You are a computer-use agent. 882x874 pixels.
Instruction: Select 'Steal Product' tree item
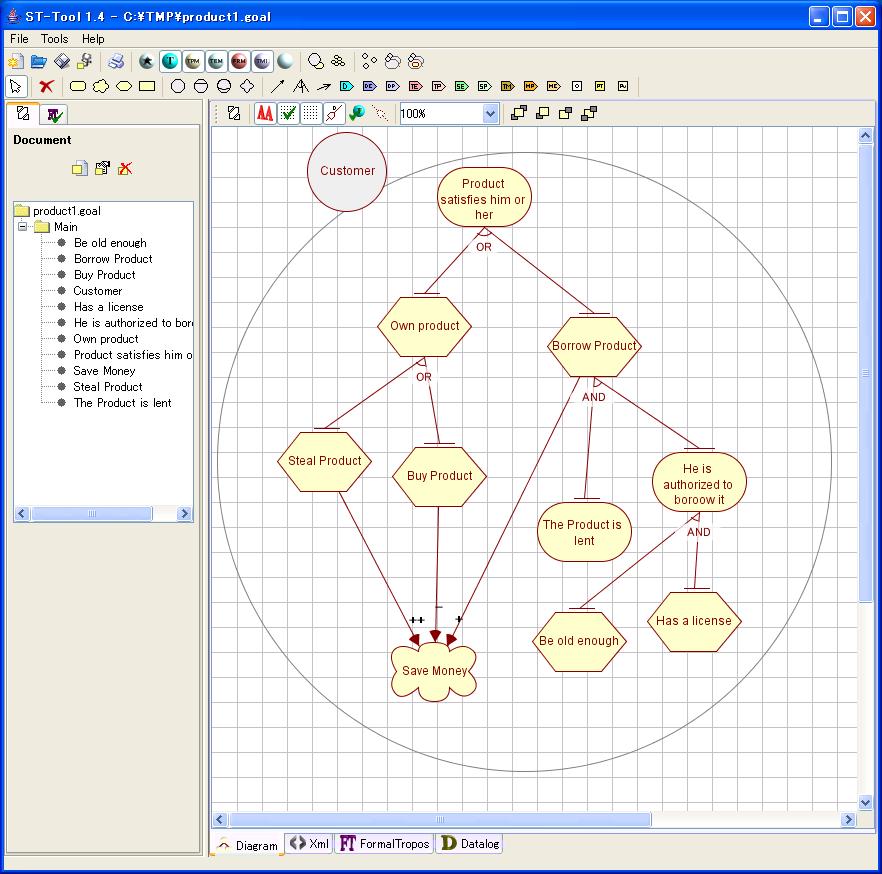click(x=107, y=387)
